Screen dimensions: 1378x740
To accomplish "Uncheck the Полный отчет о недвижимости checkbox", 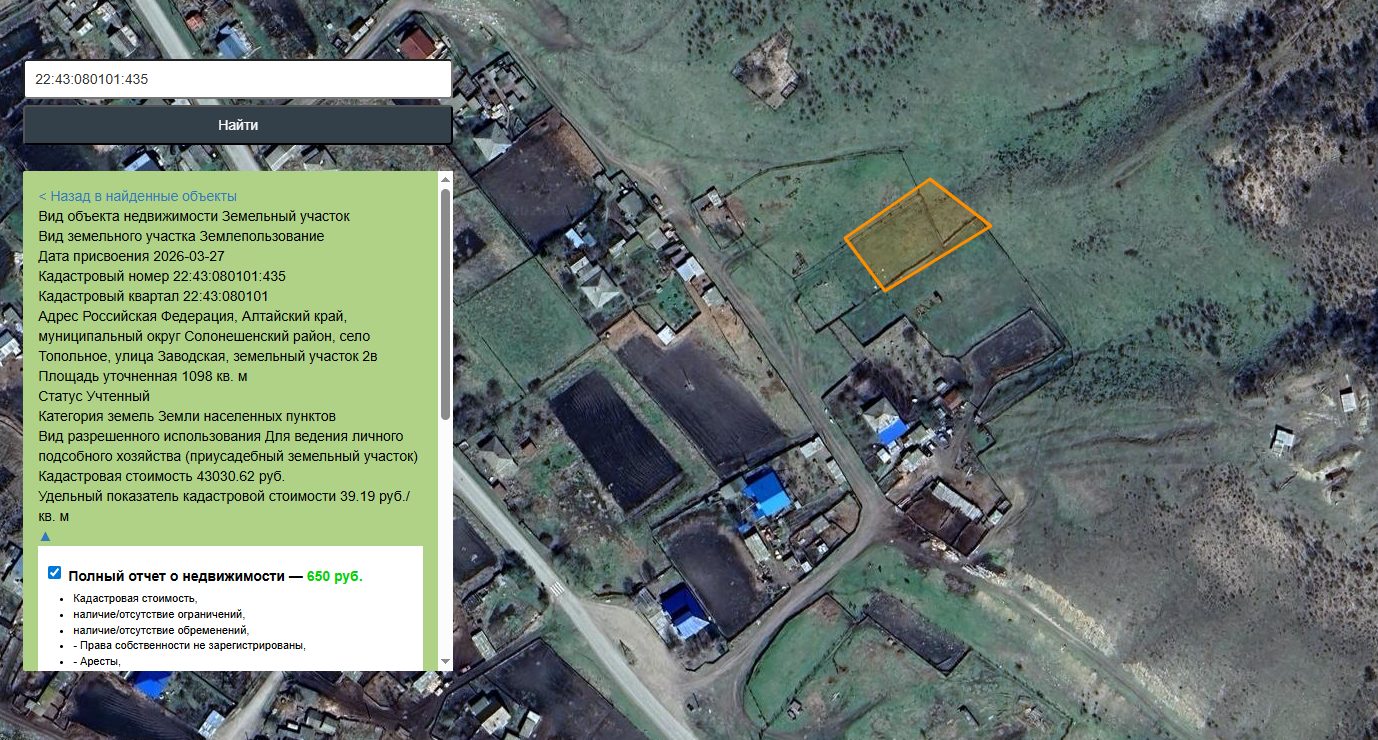I will [55, 574].
